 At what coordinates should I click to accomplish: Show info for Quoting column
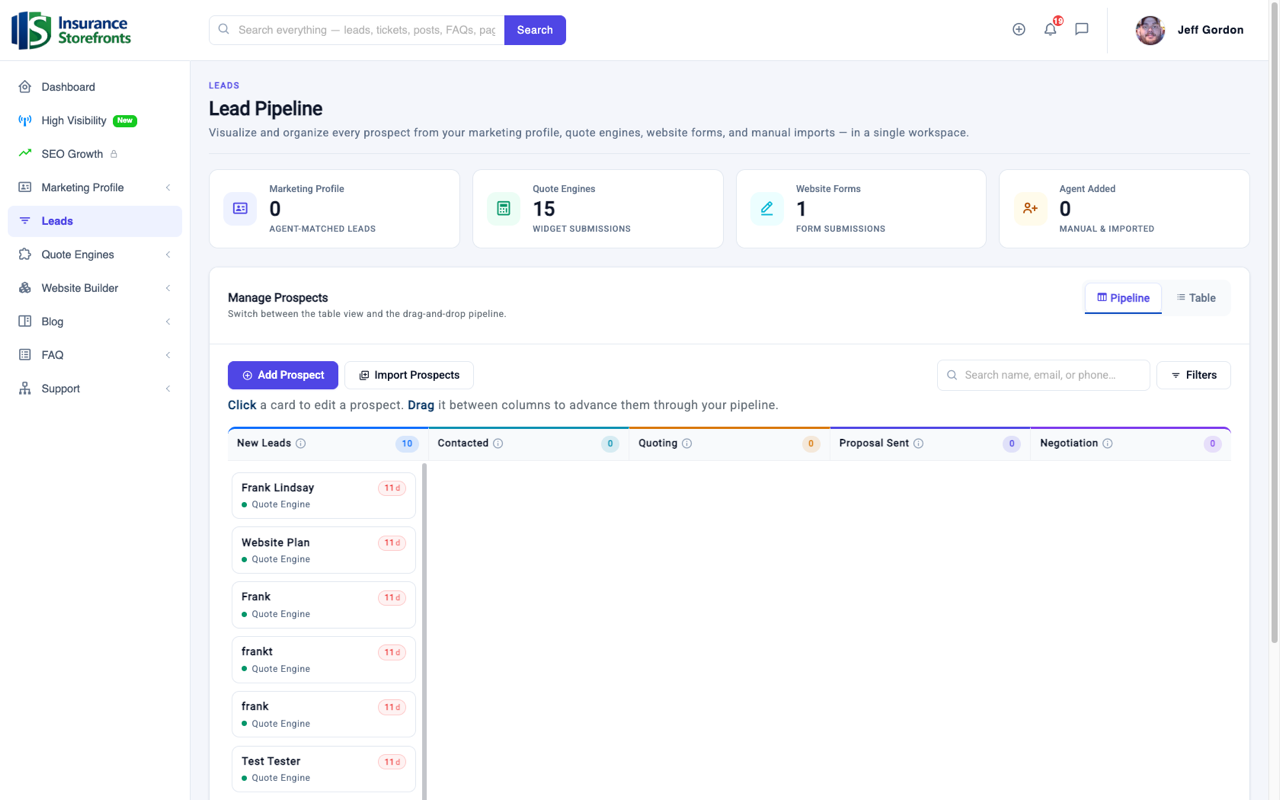click(687, 444)
